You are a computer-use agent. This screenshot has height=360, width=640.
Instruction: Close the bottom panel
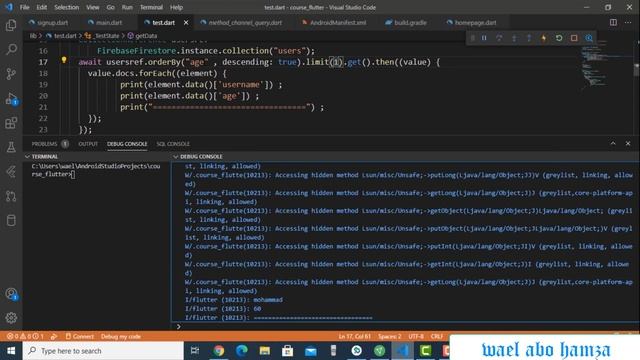point(628,143)
